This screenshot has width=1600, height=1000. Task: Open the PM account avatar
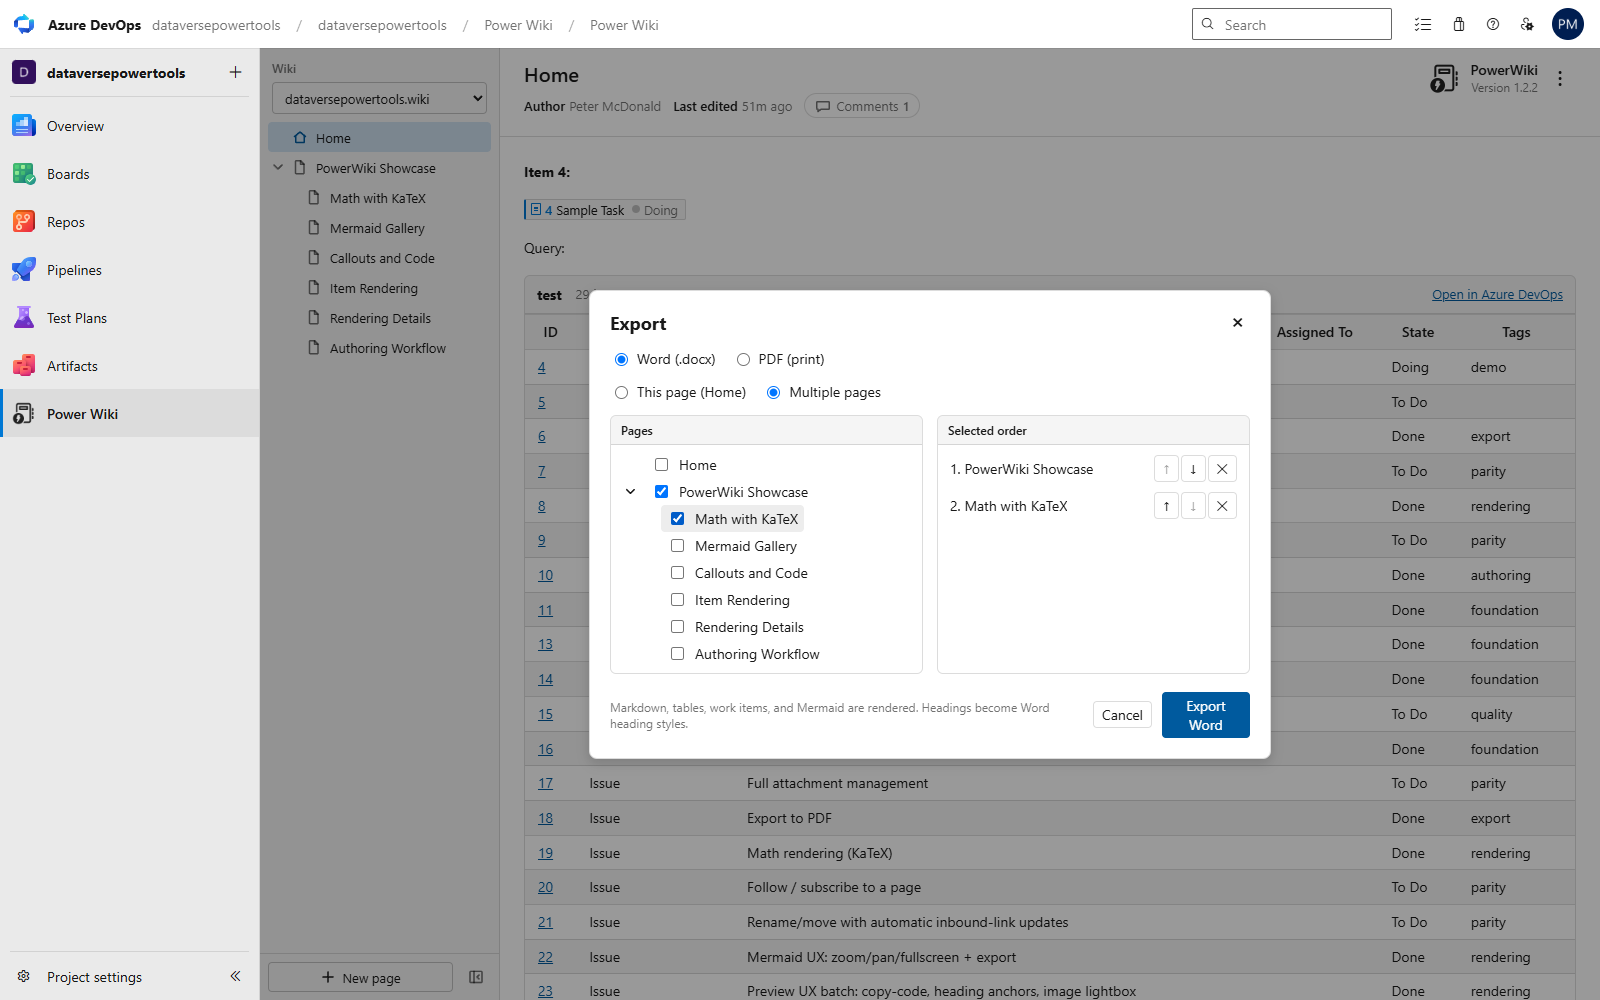point(1568,24)
